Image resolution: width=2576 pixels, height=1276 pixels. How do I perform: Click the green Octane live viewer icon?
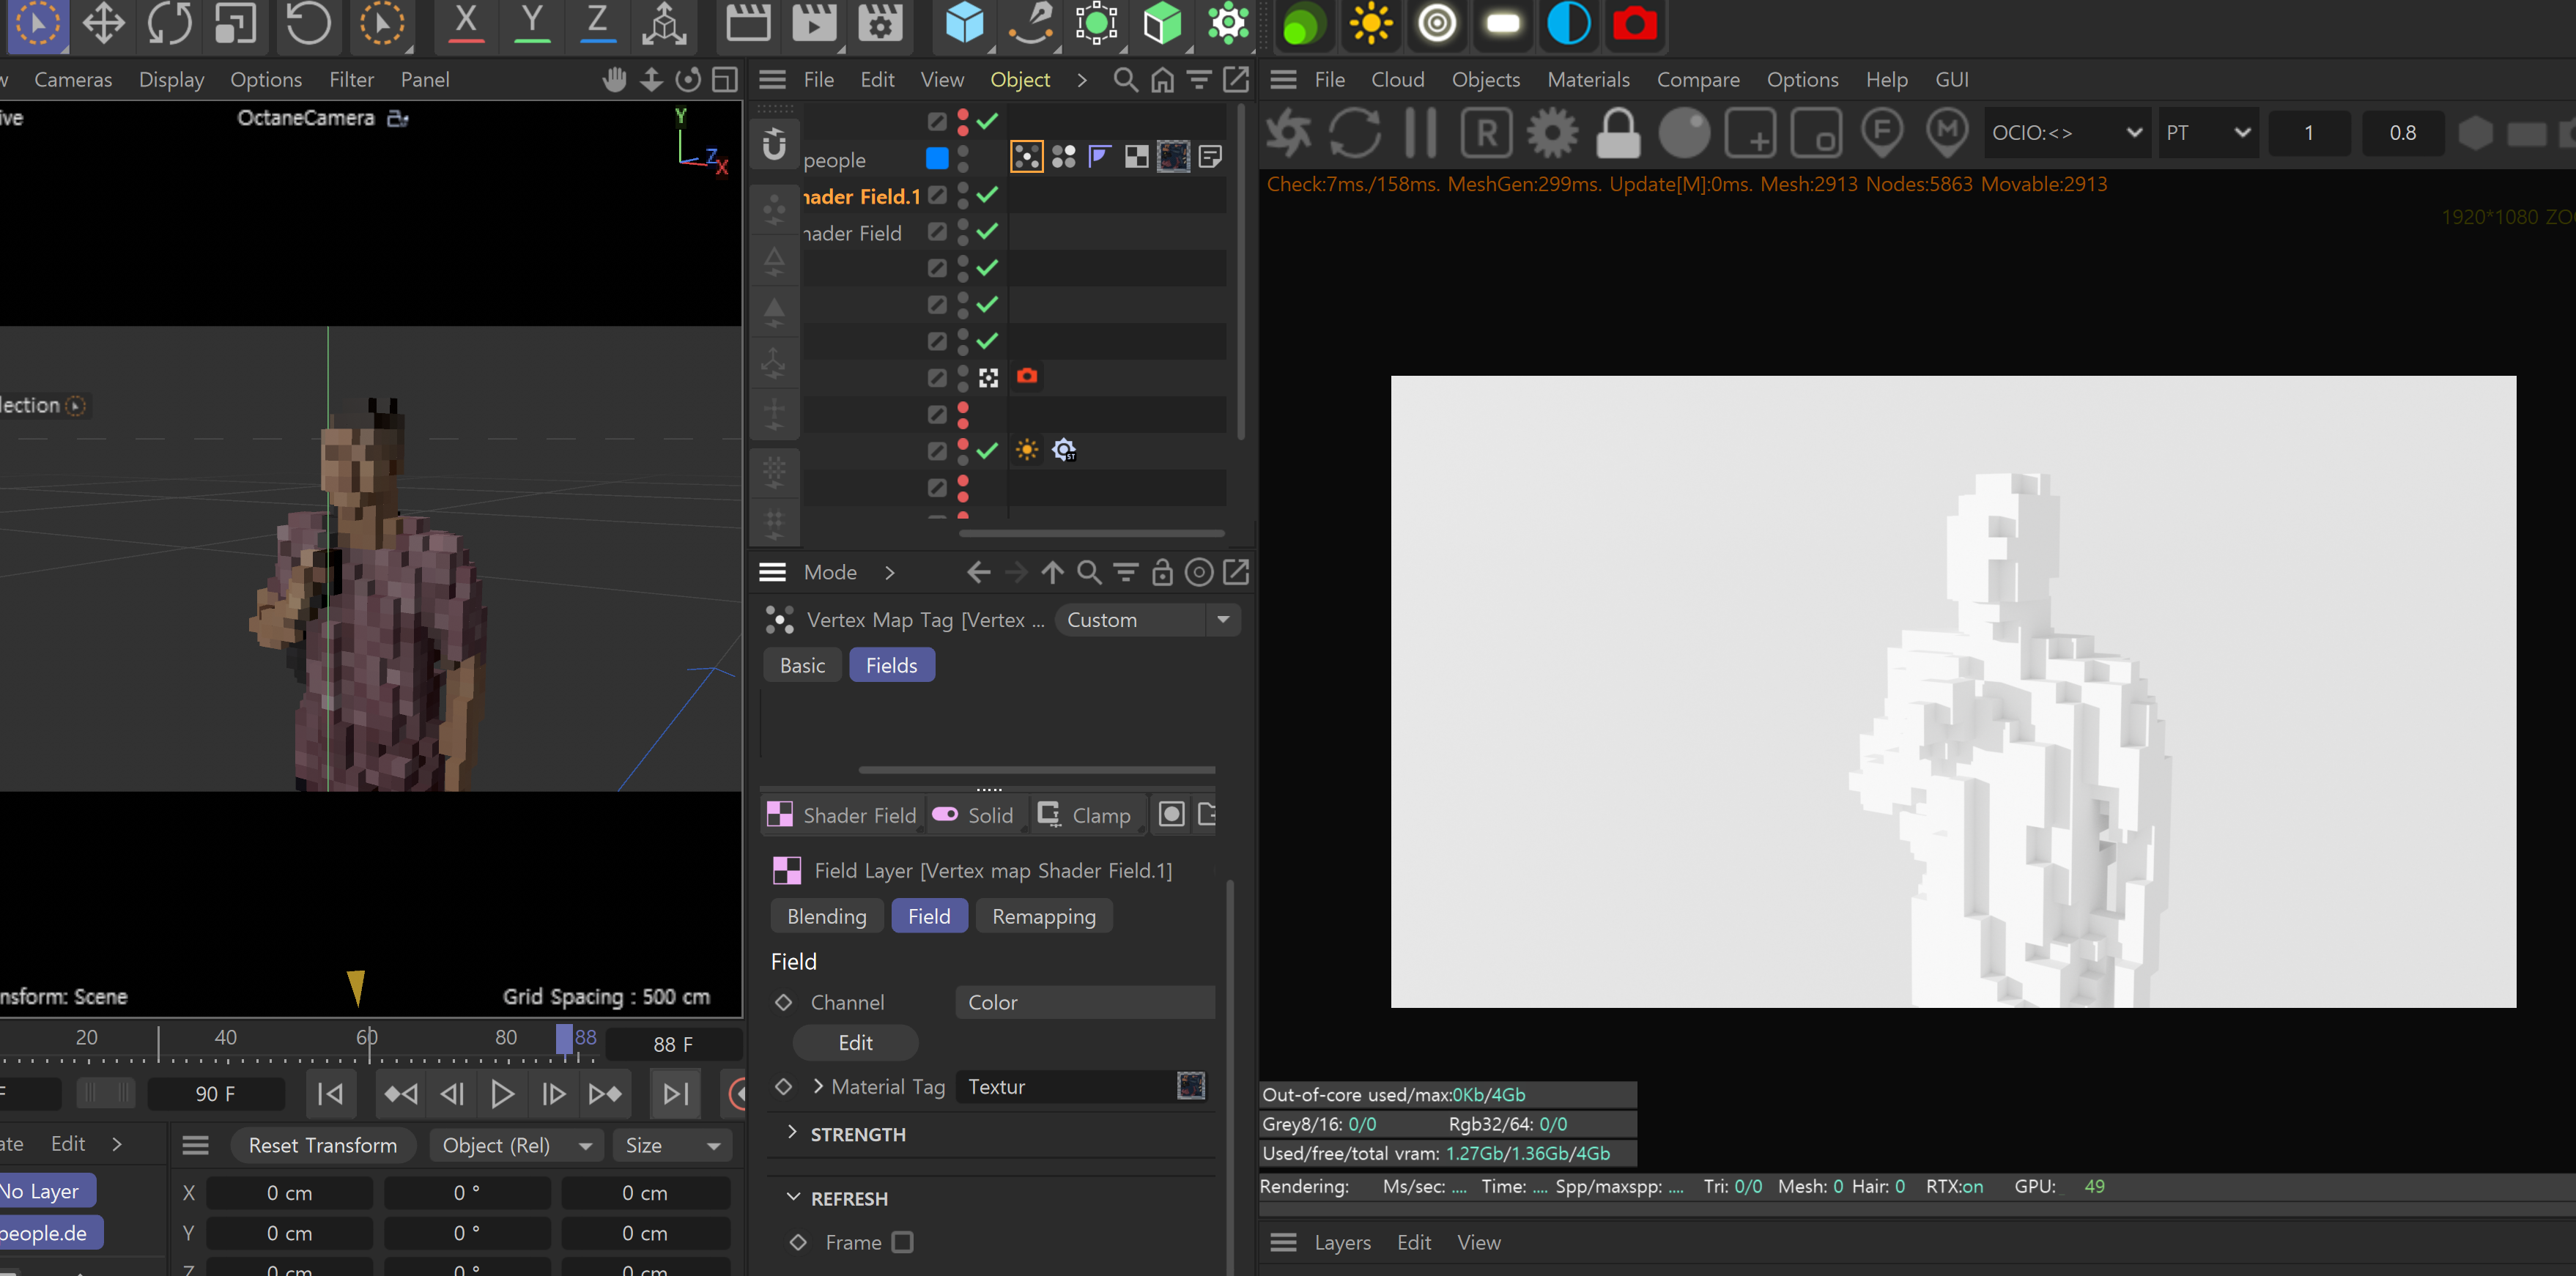pos(1304,24)
